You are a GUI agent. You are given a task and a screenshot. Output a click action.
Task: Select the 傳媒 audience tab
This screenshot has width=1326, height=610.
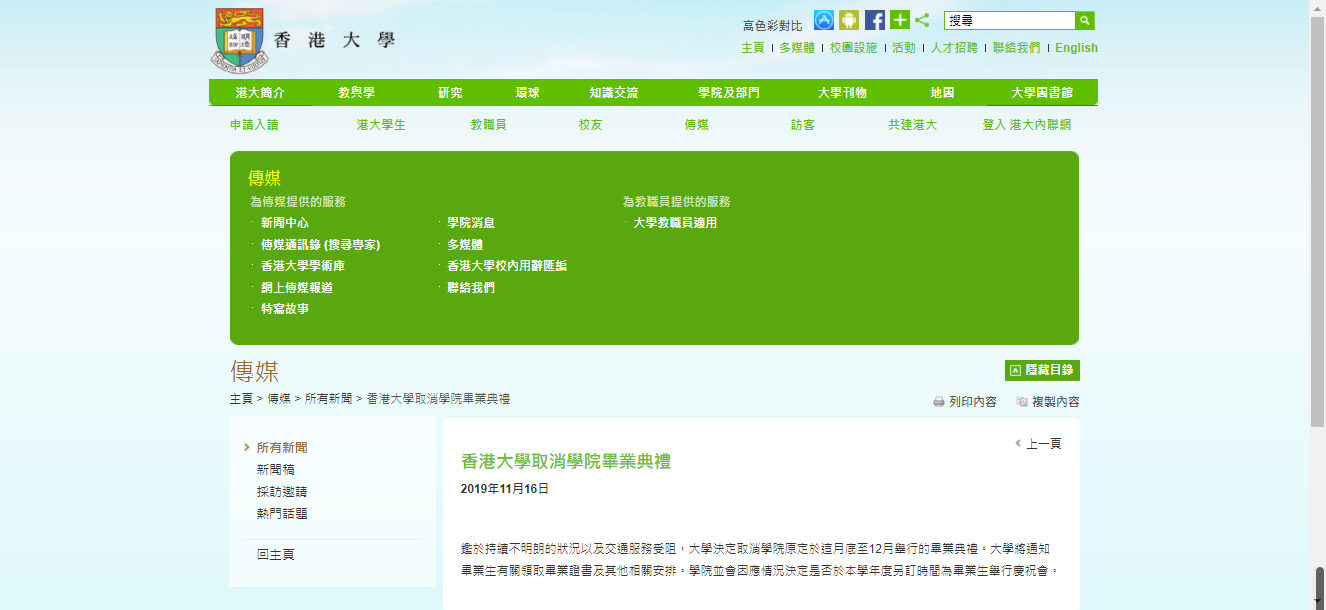point(697,125)
